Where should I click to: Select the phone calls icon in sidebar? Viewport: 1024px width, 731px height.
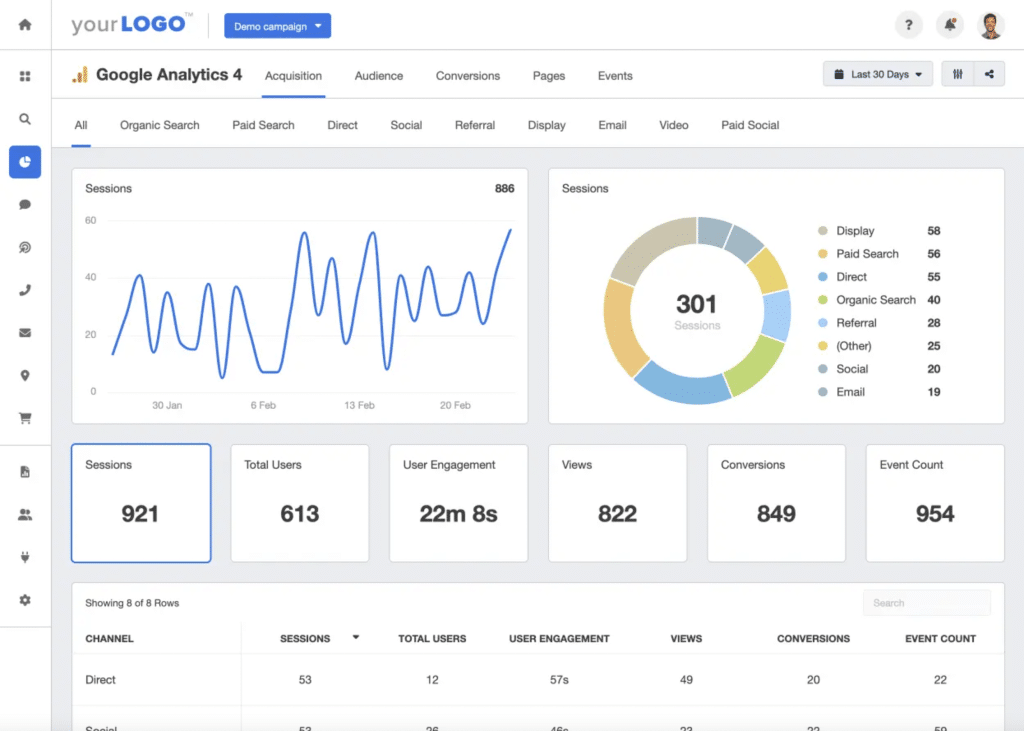click(x=24, y=290)
